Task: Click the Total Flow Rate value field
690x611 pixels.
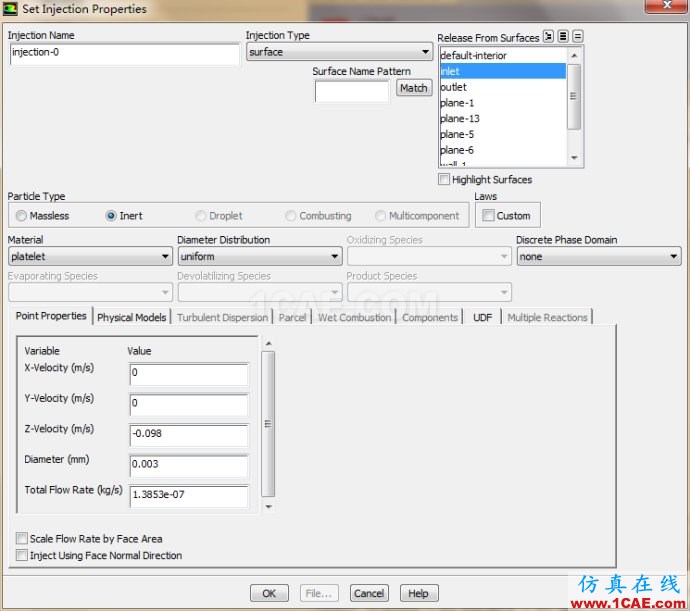Action: pyautogui.click(x=189, y=496)
